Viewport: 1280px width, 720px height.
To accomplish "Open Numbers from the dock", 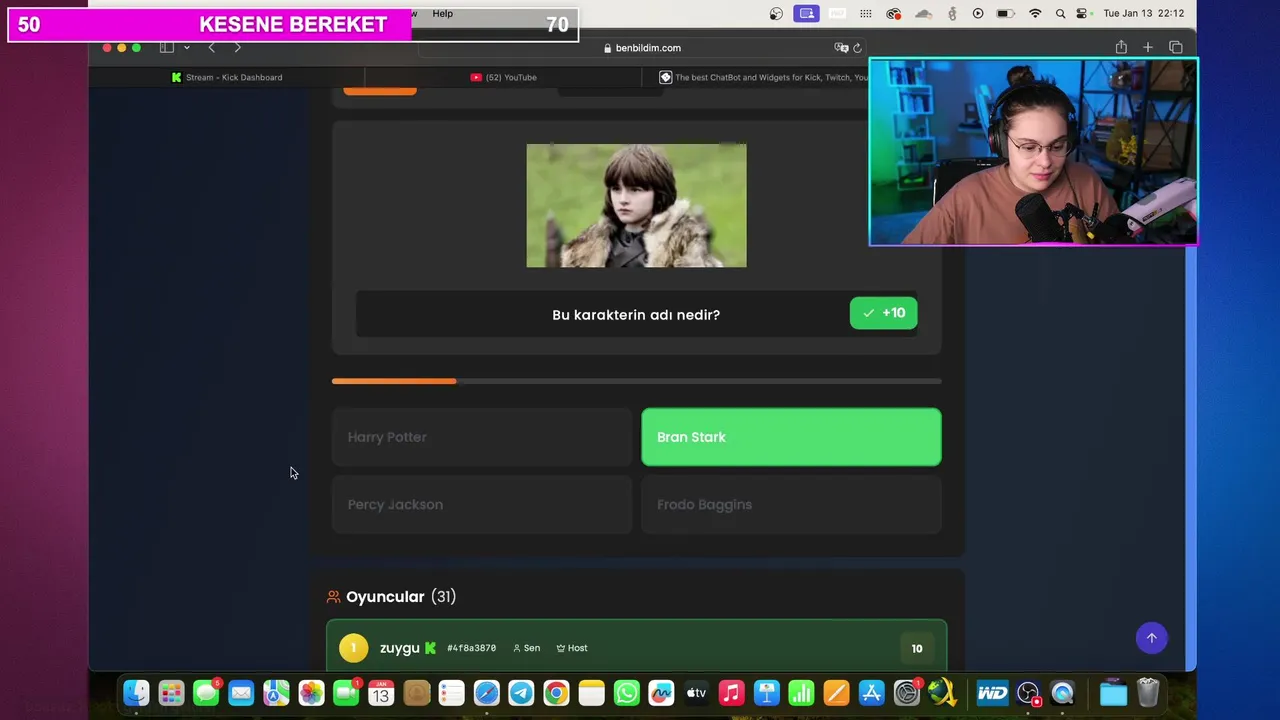I will click(x=801, y=693).
